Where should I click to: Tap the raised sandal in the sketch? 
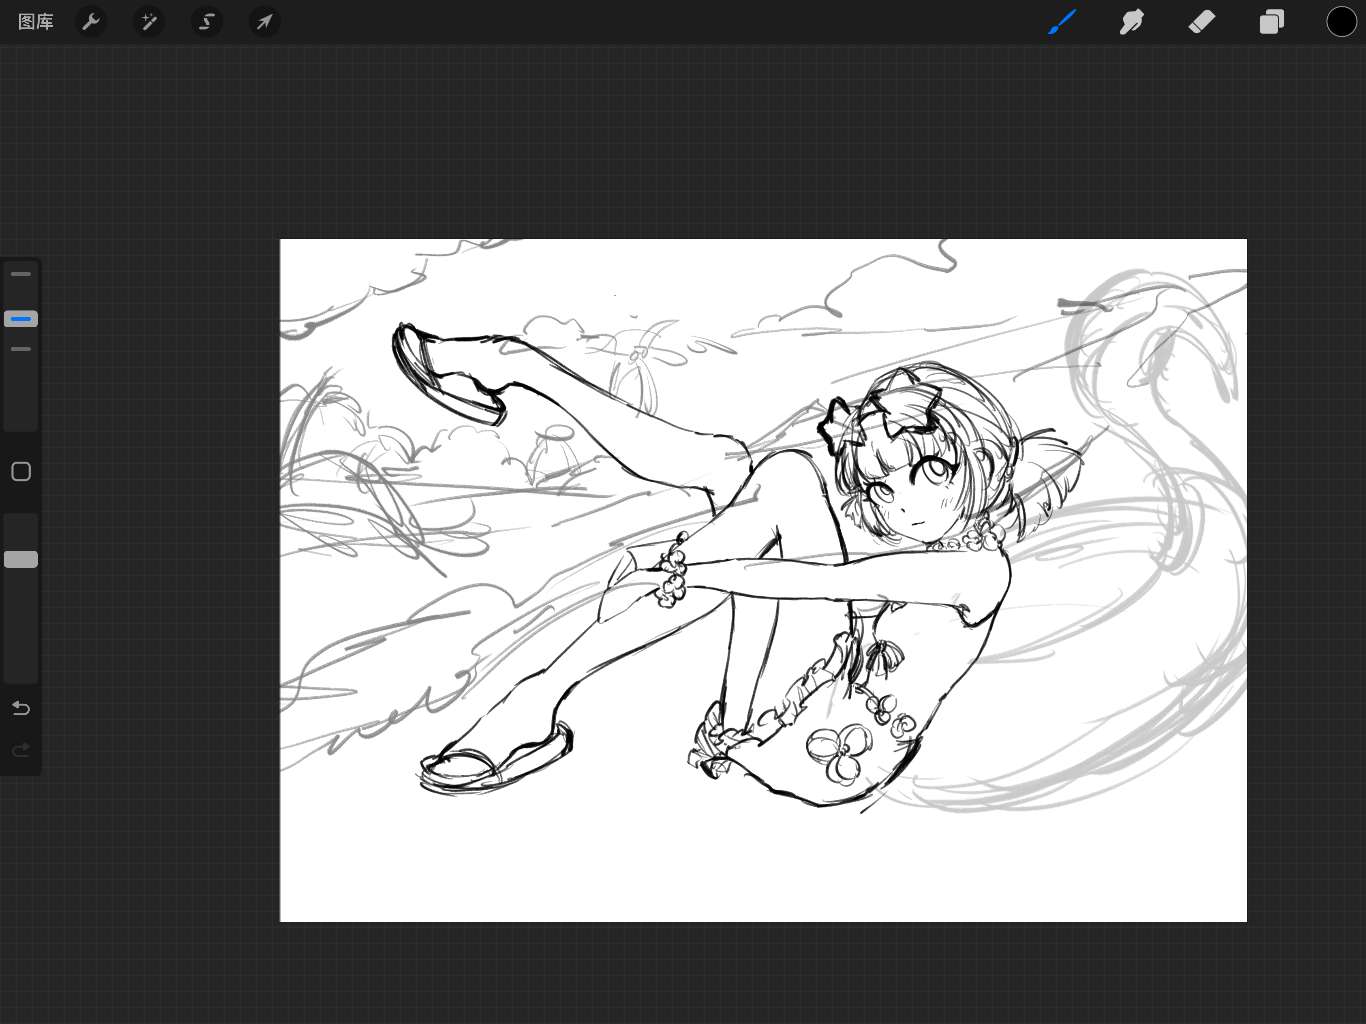(x=445, y=375)
